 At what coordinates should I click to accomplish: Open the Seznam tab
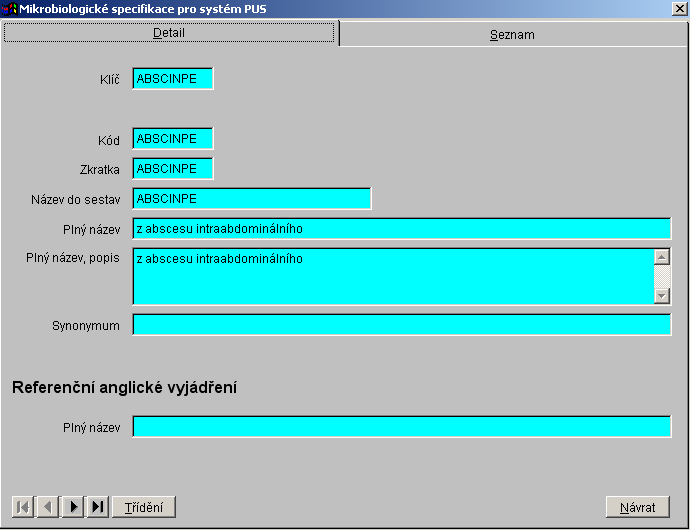[512, 34]
